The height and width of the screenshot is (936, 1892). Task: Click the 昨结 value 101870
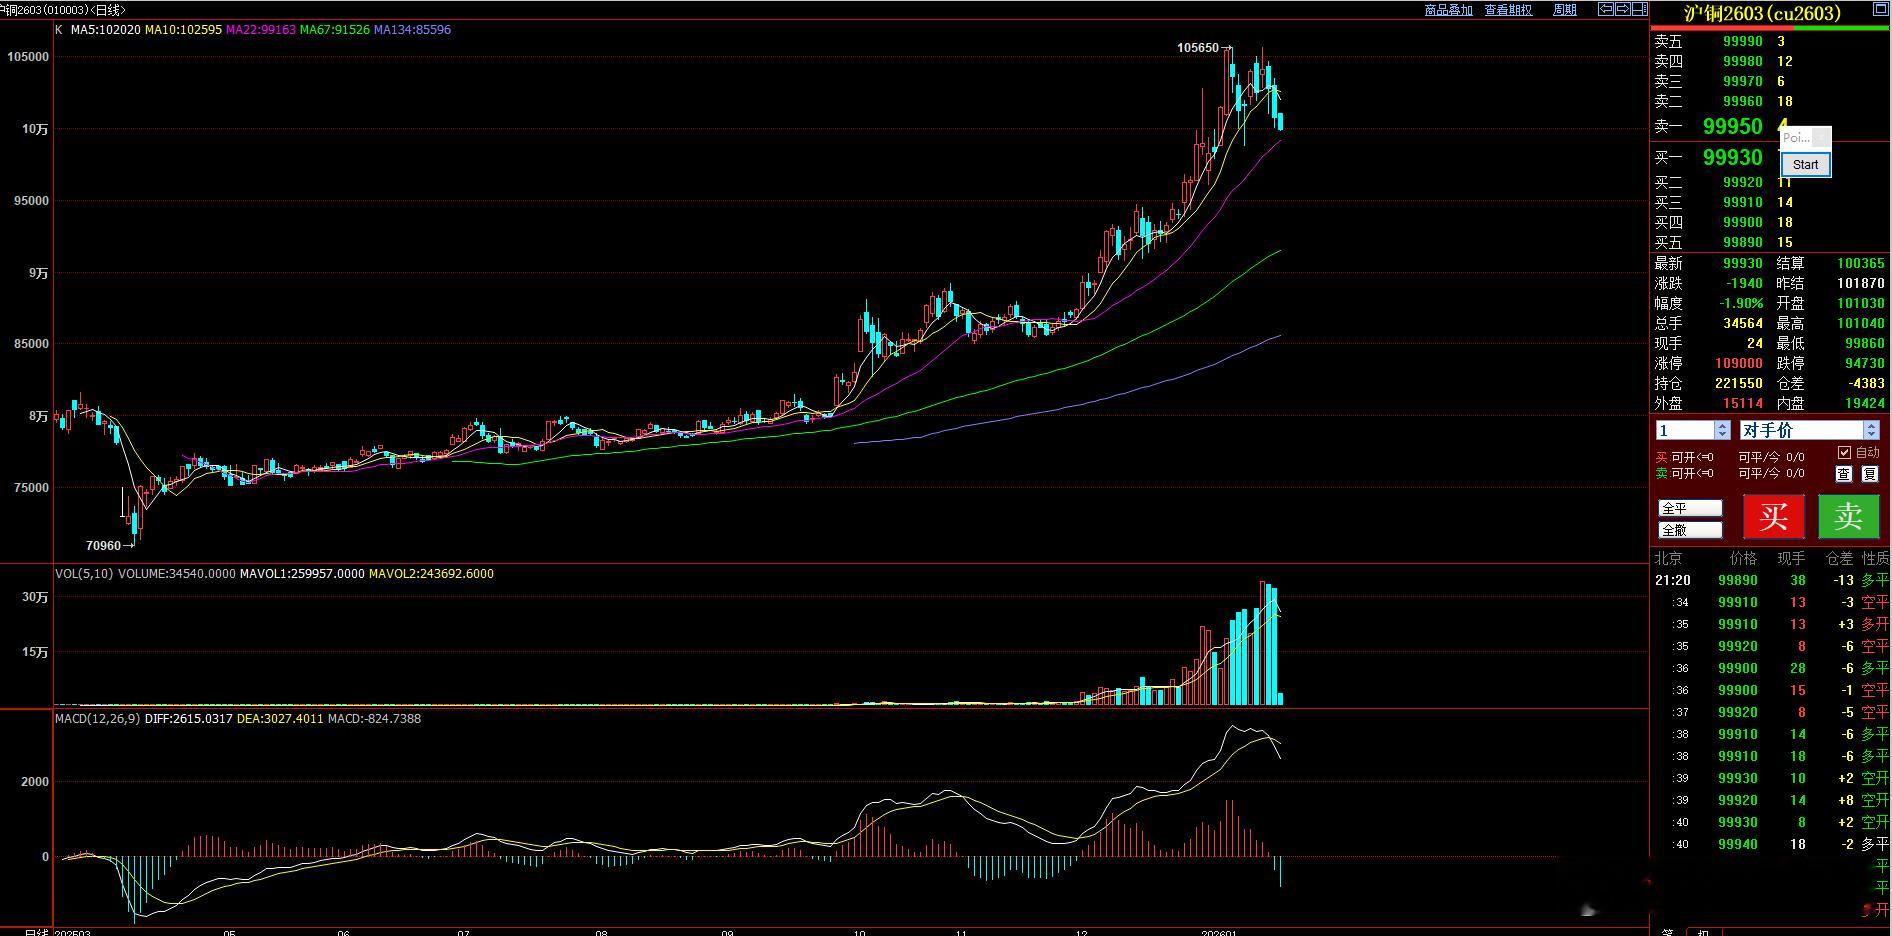coord(1861,283)
